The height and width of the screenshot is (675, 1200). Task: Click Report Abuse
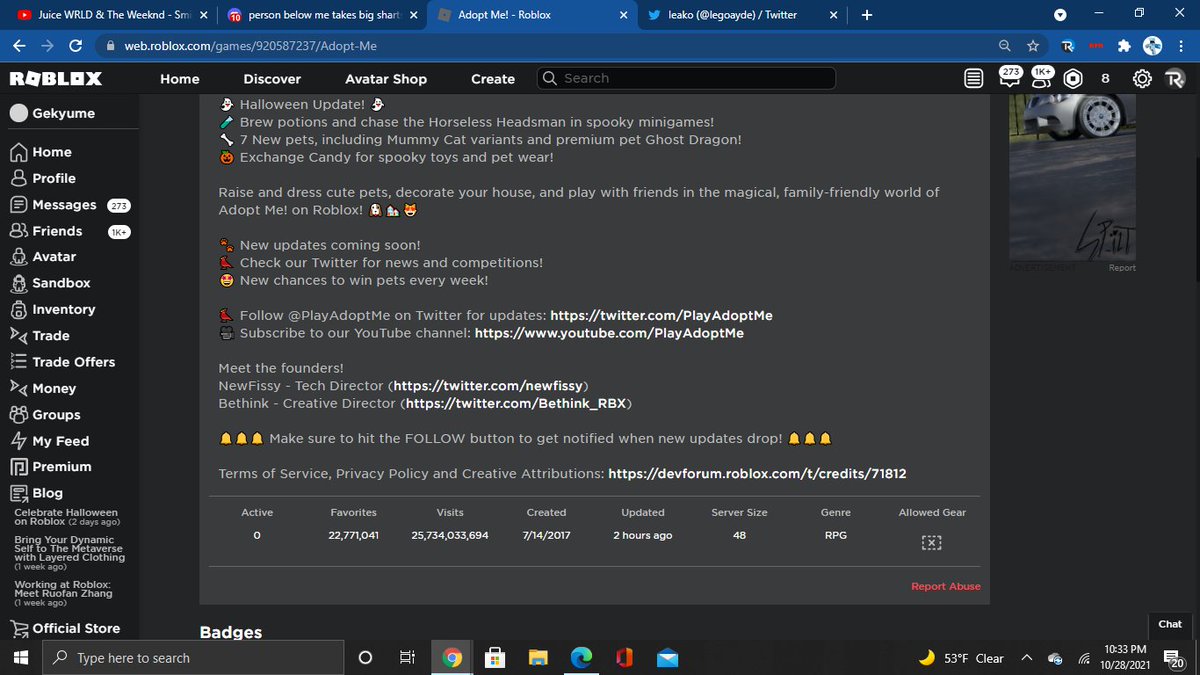tap(946, 586)
